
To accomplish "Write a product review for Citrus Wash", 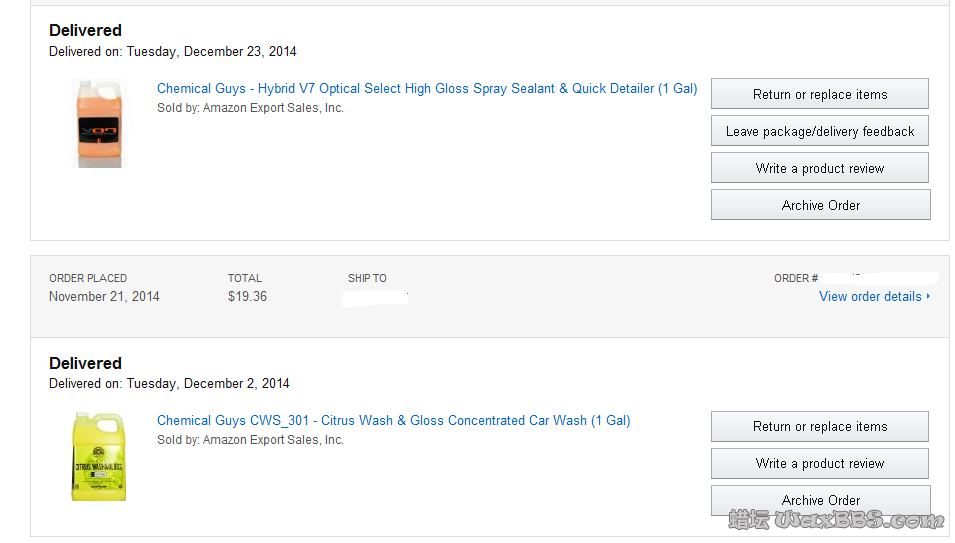I will (819, 463).
